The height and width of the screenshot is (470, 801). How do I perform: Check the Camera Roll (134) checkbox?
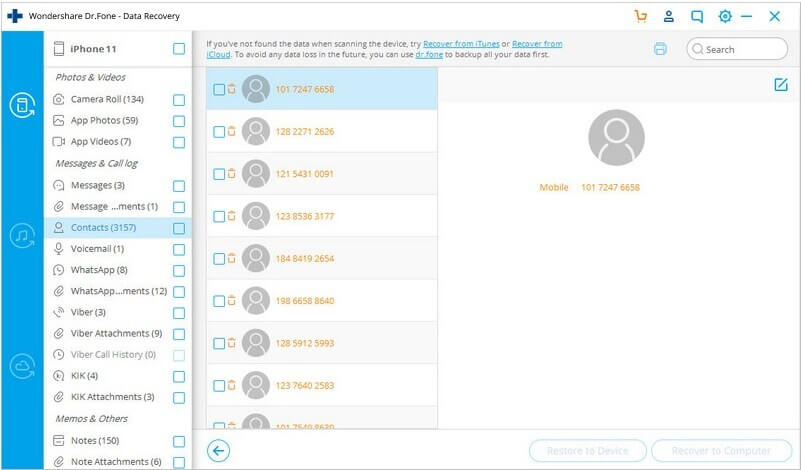[x=179, y=100]
